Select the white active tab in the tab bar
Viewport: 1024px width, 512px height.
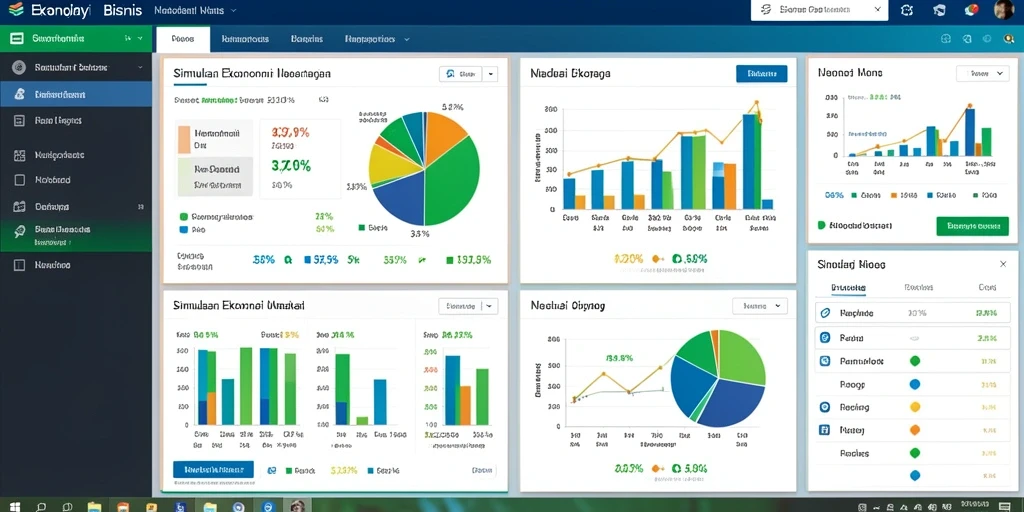point(184,39)
